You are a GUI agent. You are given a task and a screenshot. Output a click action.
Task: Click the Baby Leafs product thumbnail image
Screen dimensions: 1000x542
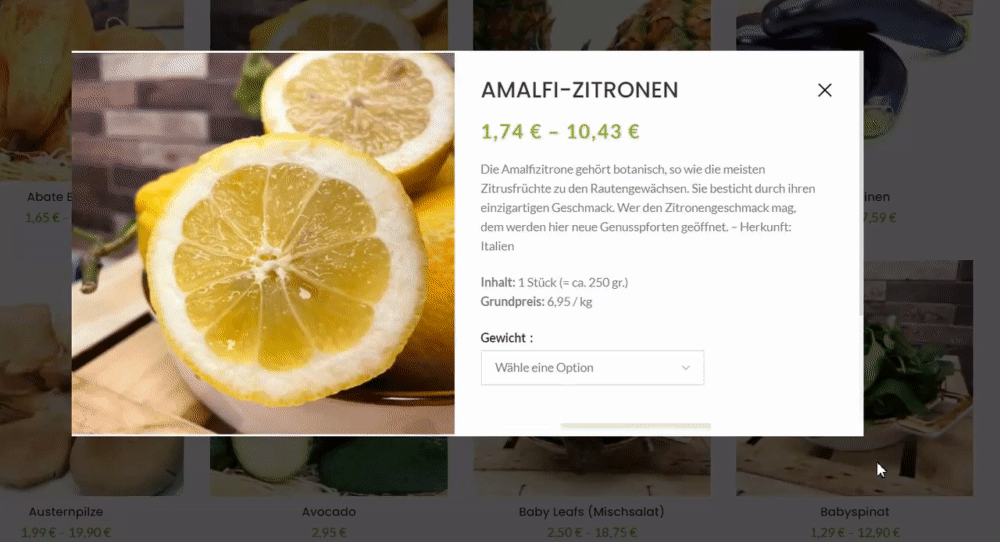(x=592, y=466)
